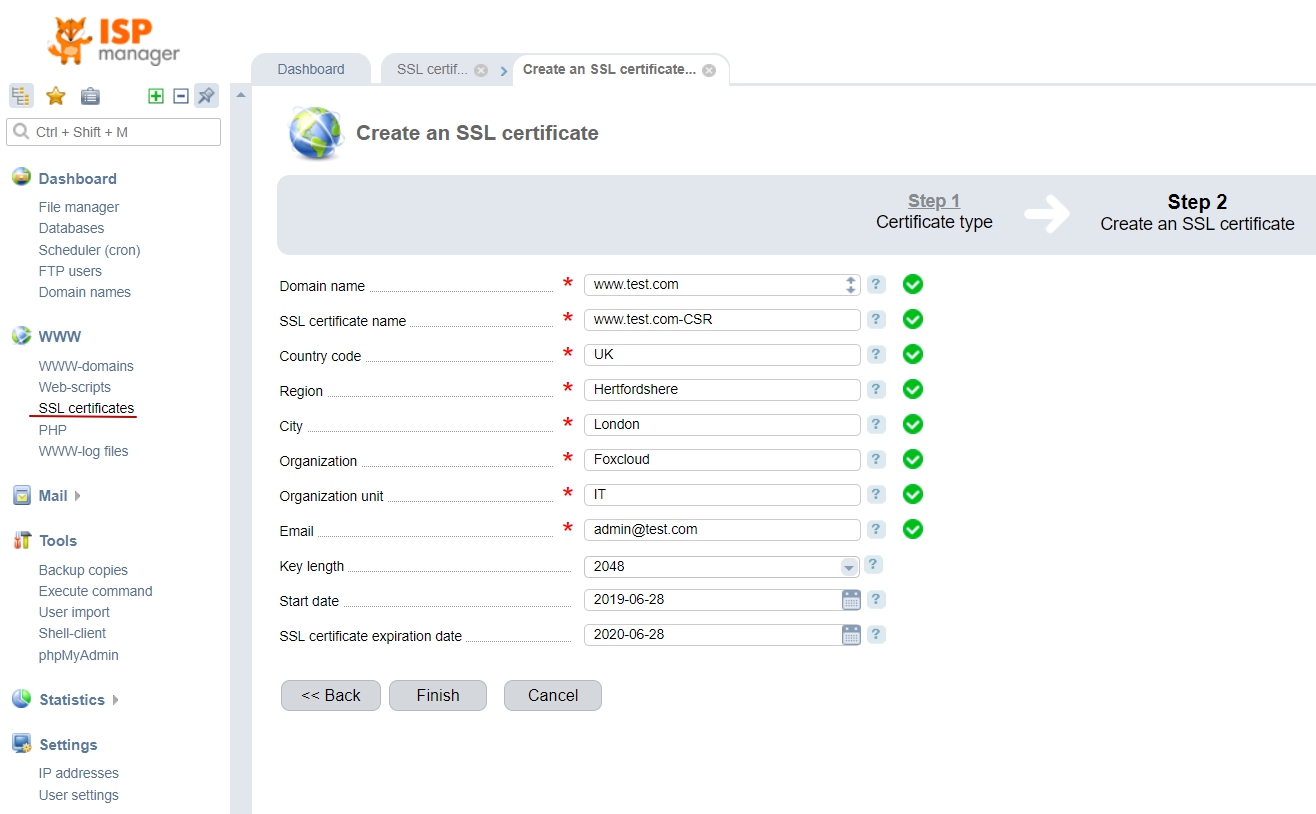Viewport: 1316px width, 814px height.
Task: Open the Key length dropdown
Action: click(x=849, y=567)
